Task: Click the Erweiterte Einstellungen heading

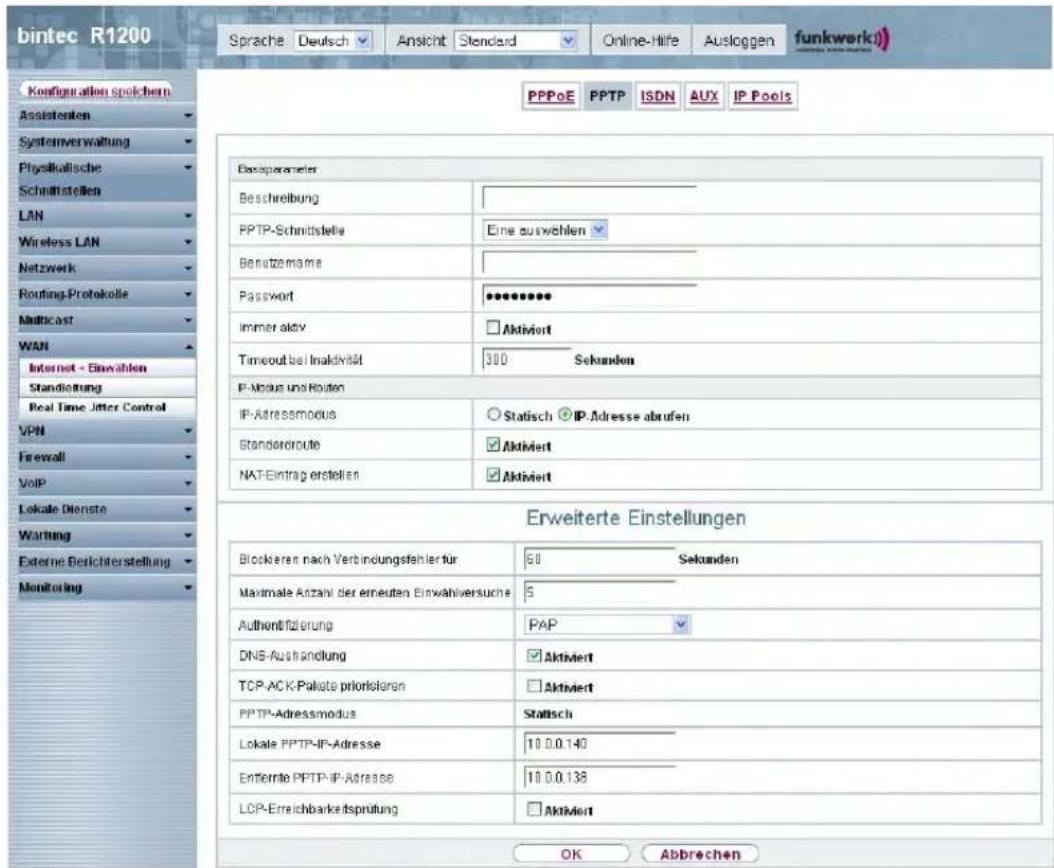Action: point(636,518)
